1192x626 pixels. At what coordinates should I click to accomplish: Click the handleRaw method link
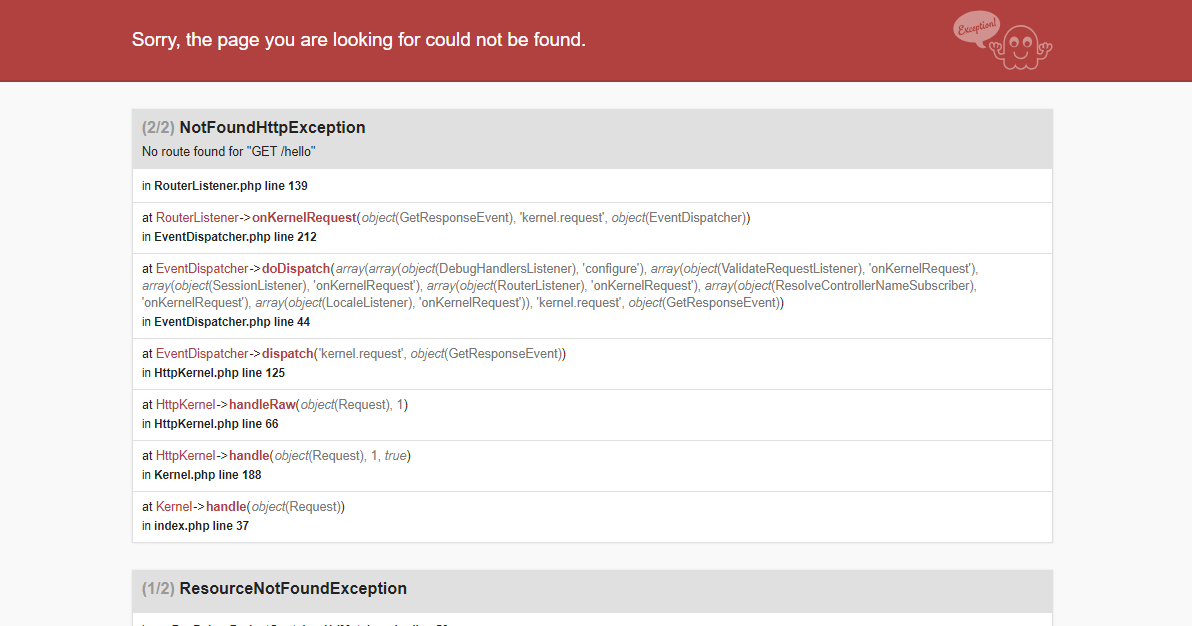(261, 404)
